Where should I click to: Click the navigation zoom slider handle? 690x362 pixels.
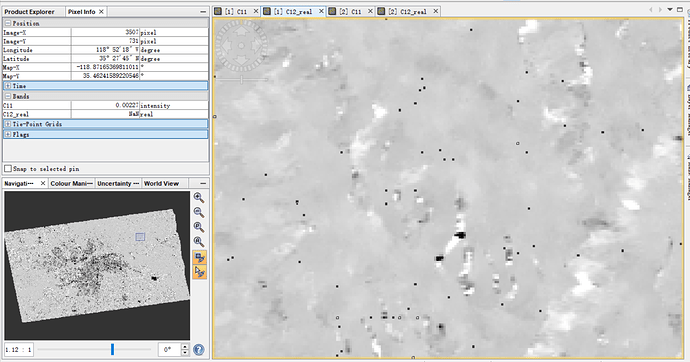[113, 349]
